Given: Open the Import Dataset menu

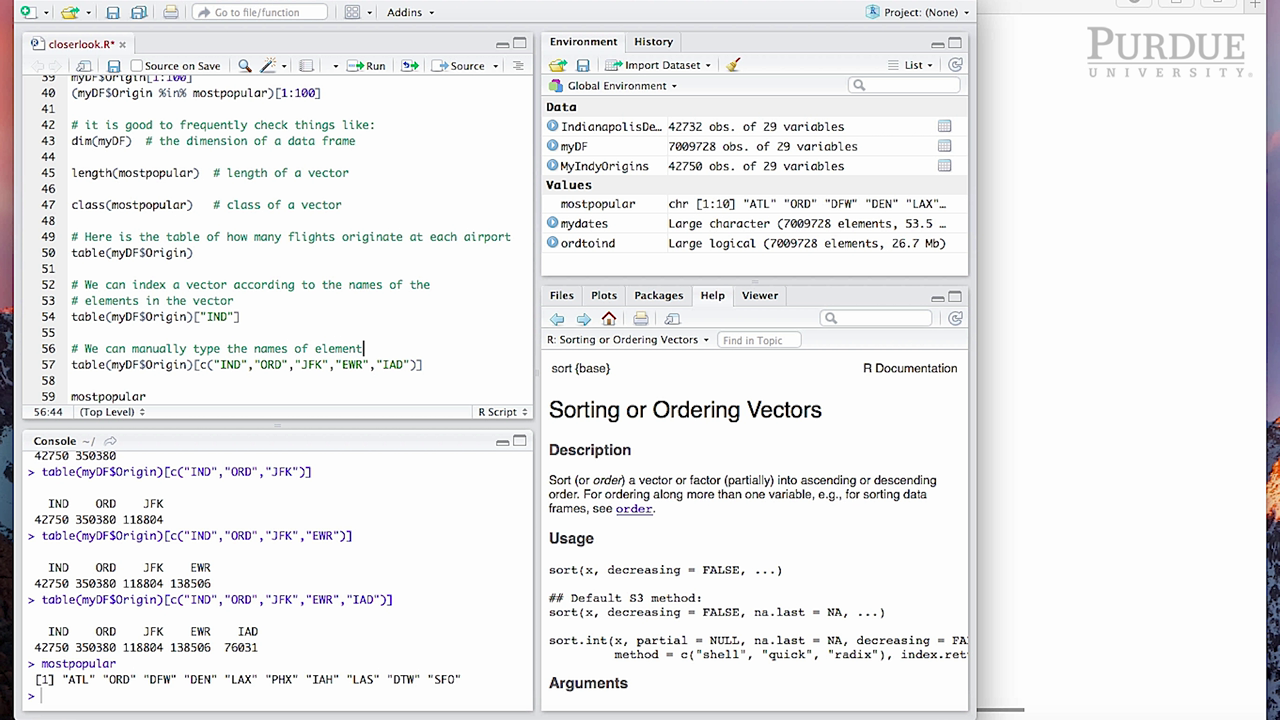Looking at the screenshot, I should pos(660,65).
